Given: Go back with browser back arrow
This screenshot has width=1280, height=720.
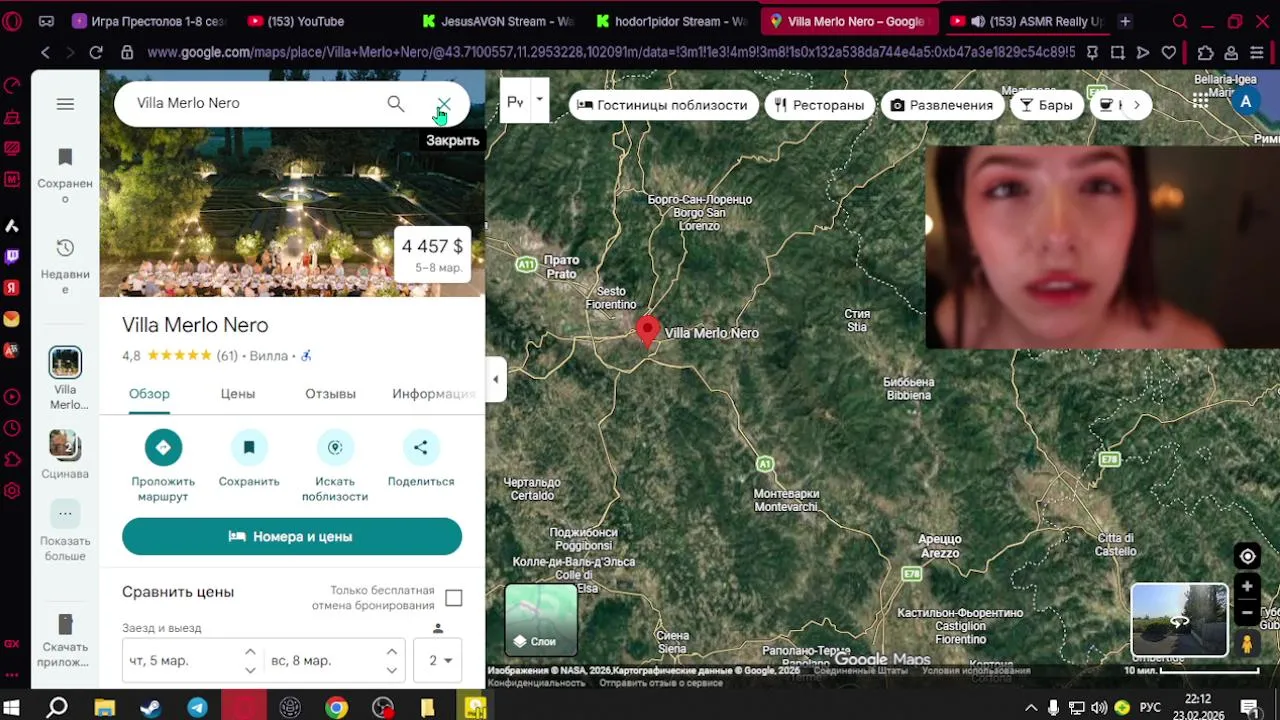Looking at the screenshot, I should point(45,52).
